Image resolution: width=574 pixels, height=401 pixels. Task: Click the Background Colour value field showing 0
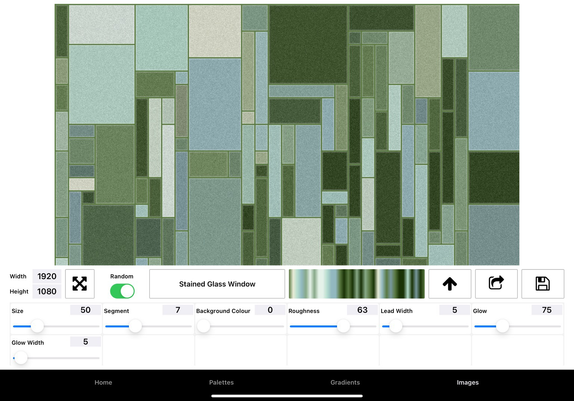pos(270,310)
